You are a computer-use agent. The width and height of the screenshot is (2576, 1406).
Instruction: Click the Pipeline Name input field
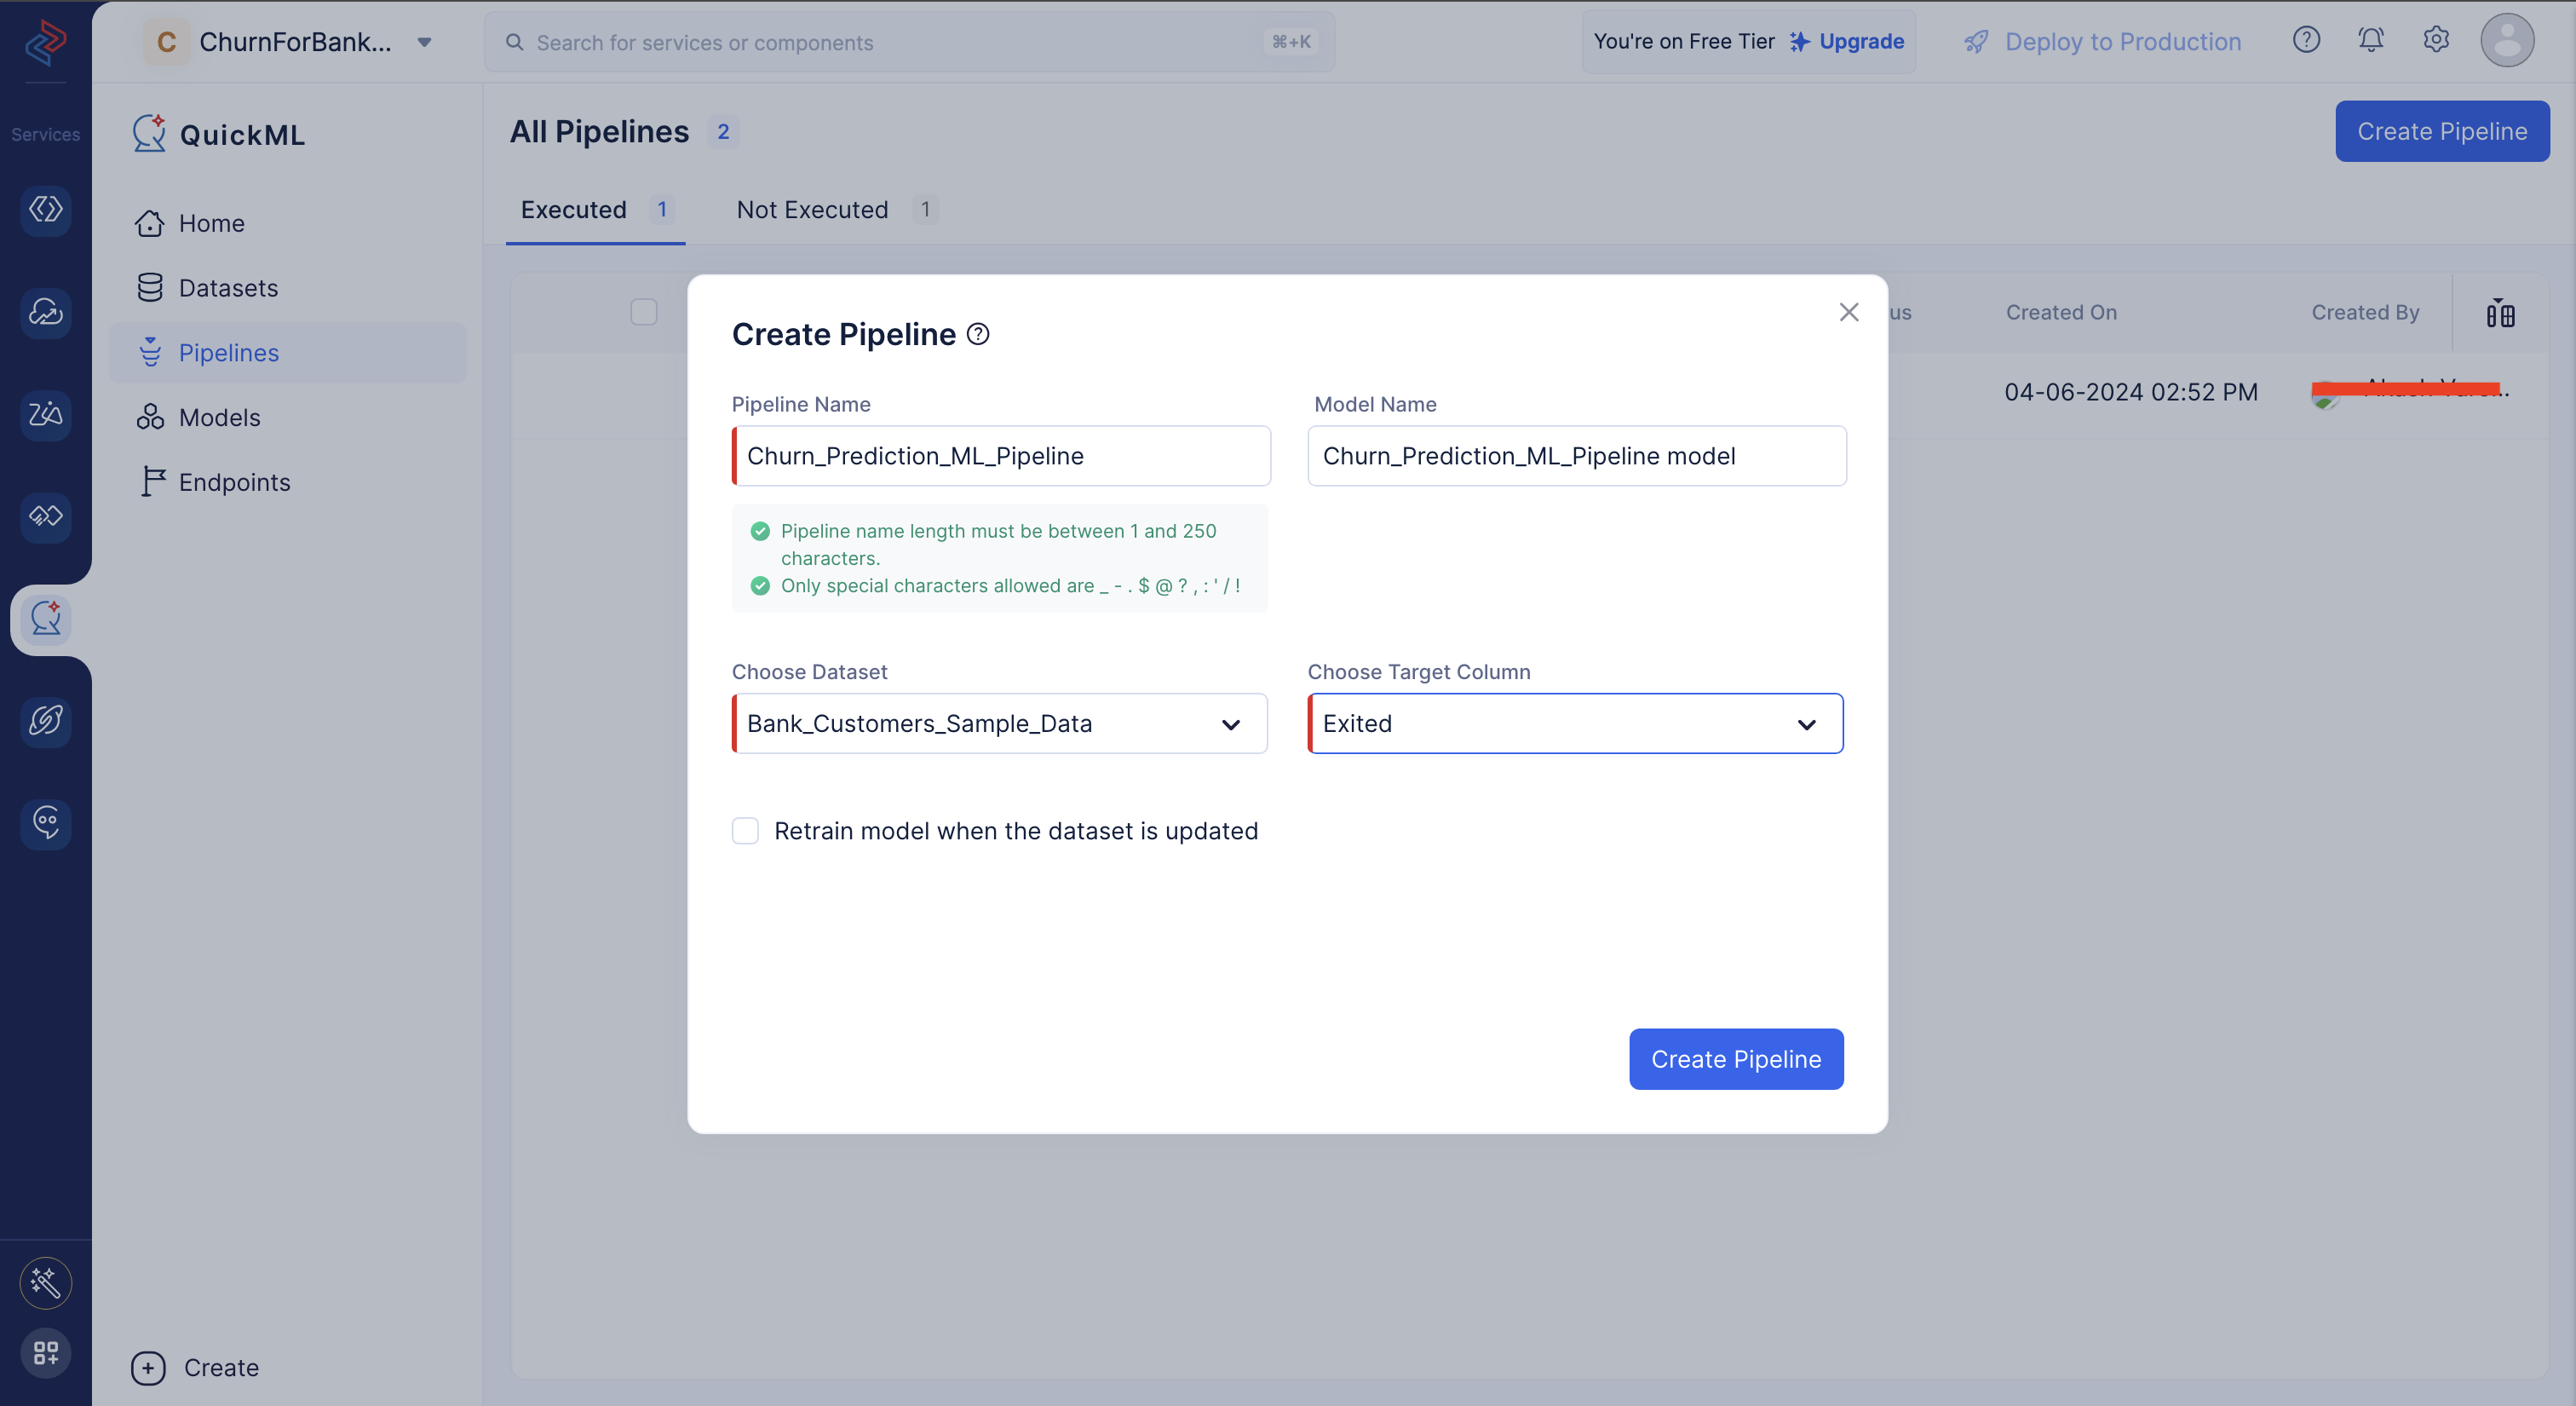(1002, 455)
